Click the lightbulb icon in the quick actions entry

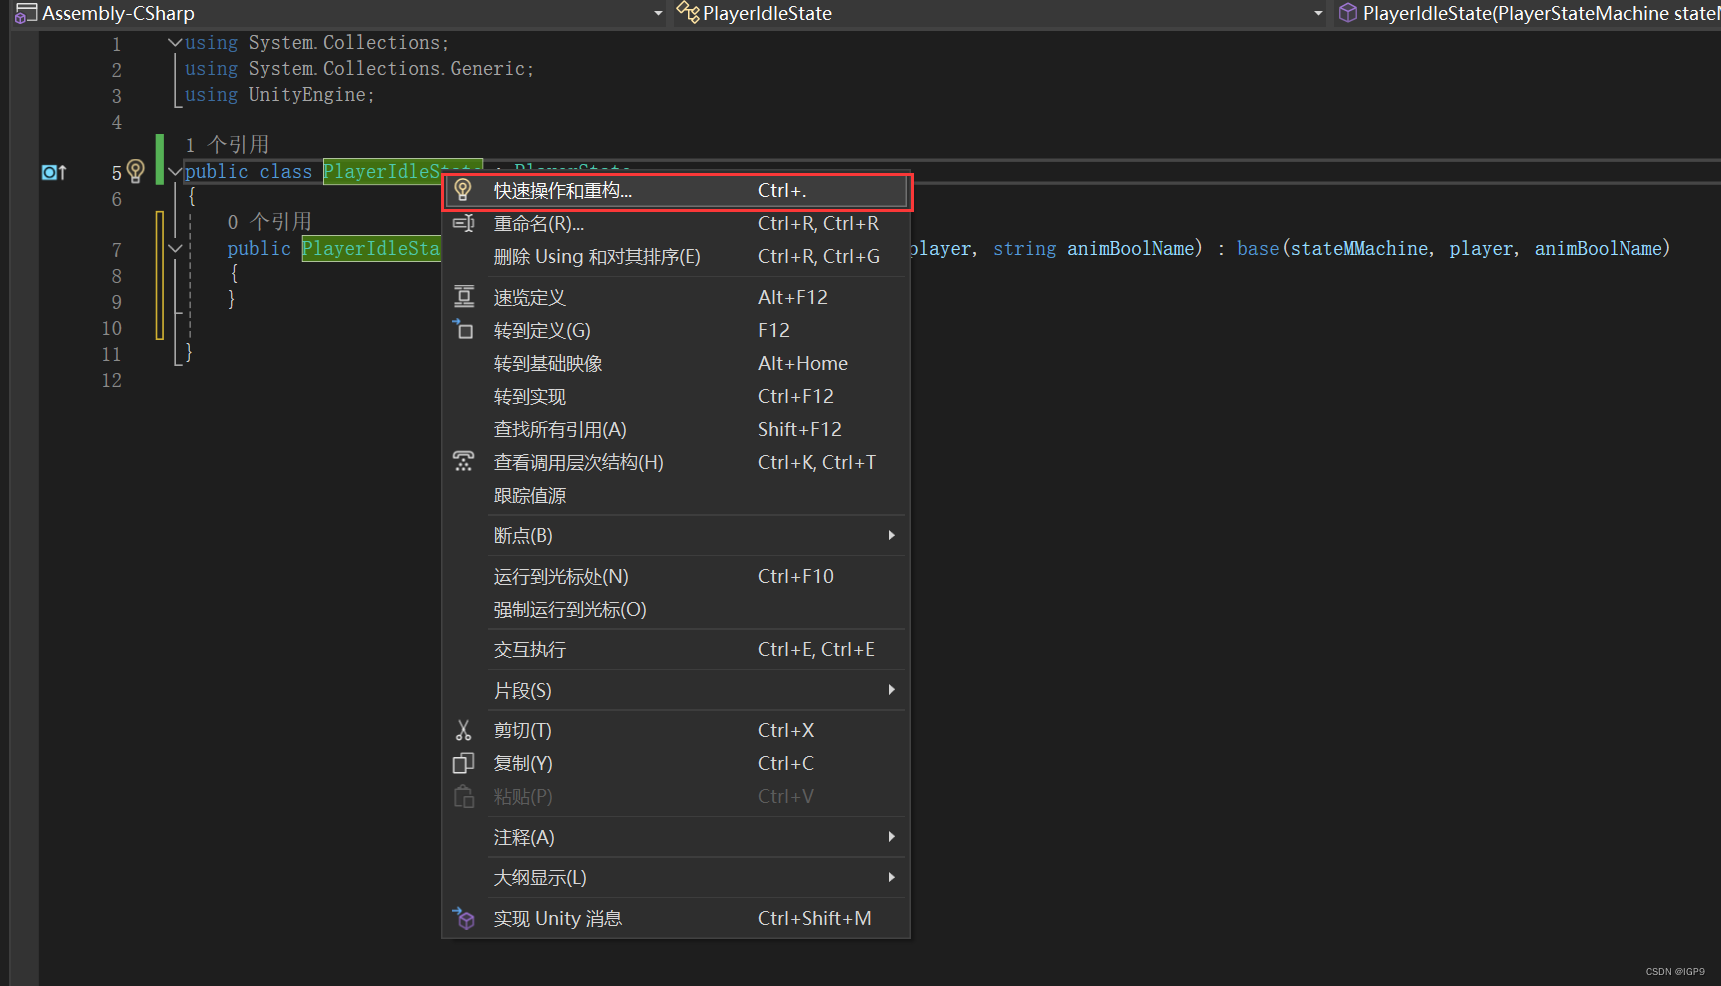tap(463, 190)
